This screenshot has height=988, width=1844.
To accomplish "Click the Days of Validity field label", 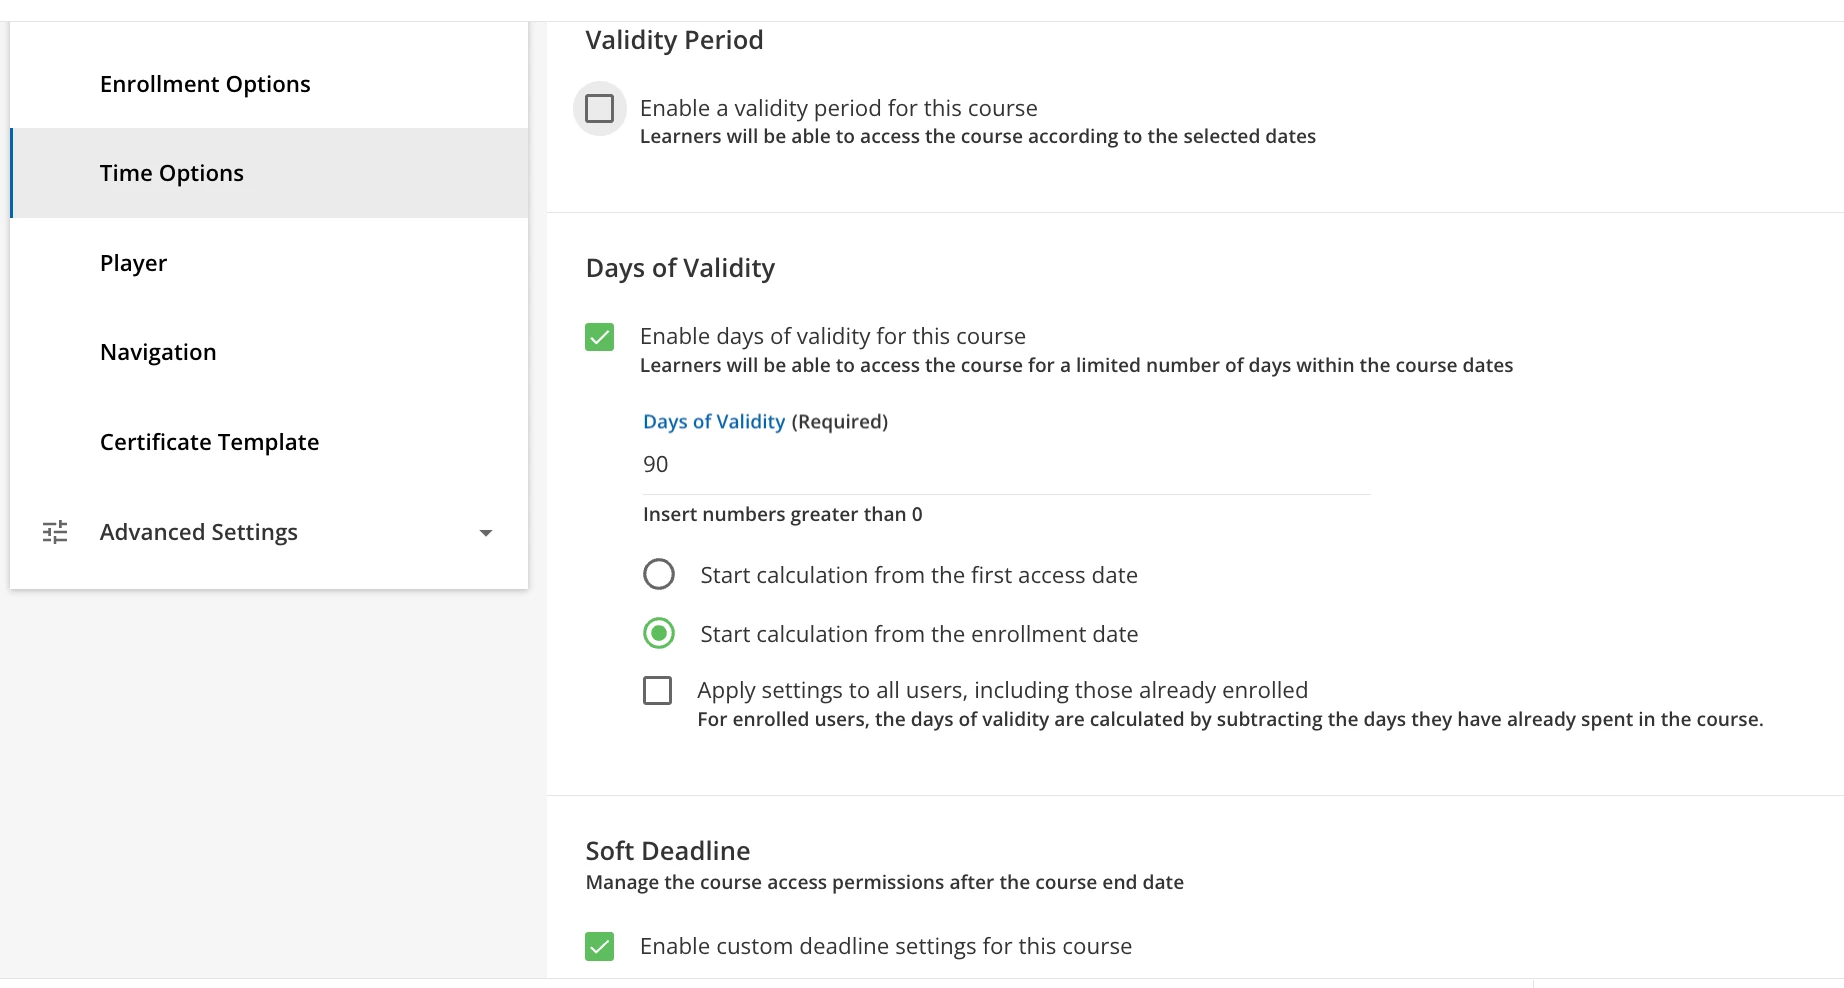I will [x=714, y=422].
